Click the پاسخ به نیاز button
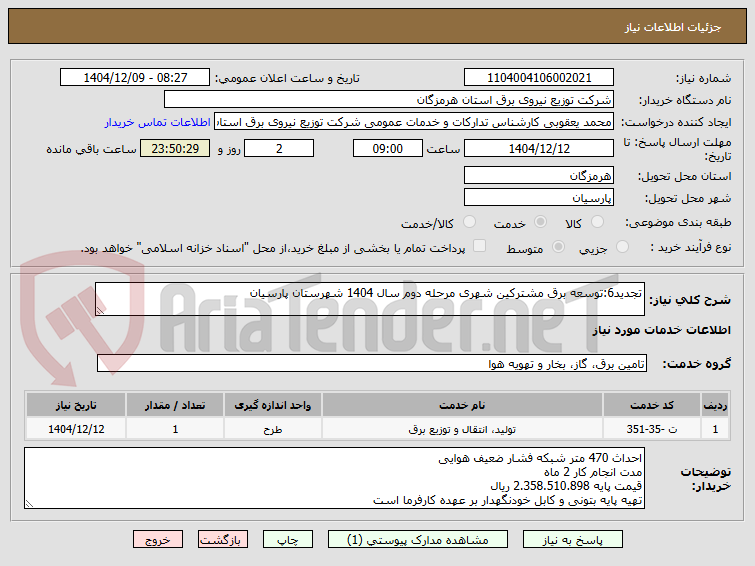755x566 pixels. pyautogui.click(x=573, y=540)
